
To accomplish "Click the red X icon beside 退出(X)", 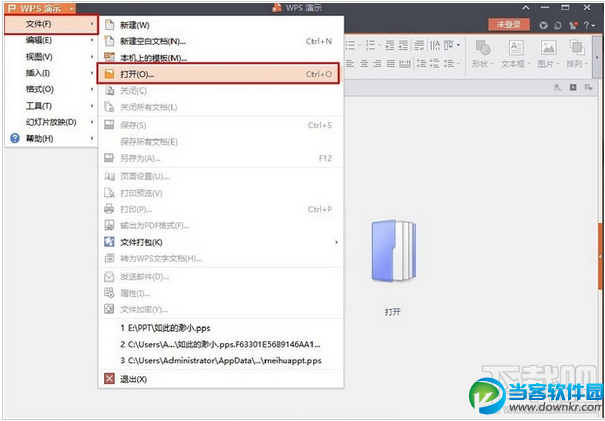I will click(x=110, y=379).
